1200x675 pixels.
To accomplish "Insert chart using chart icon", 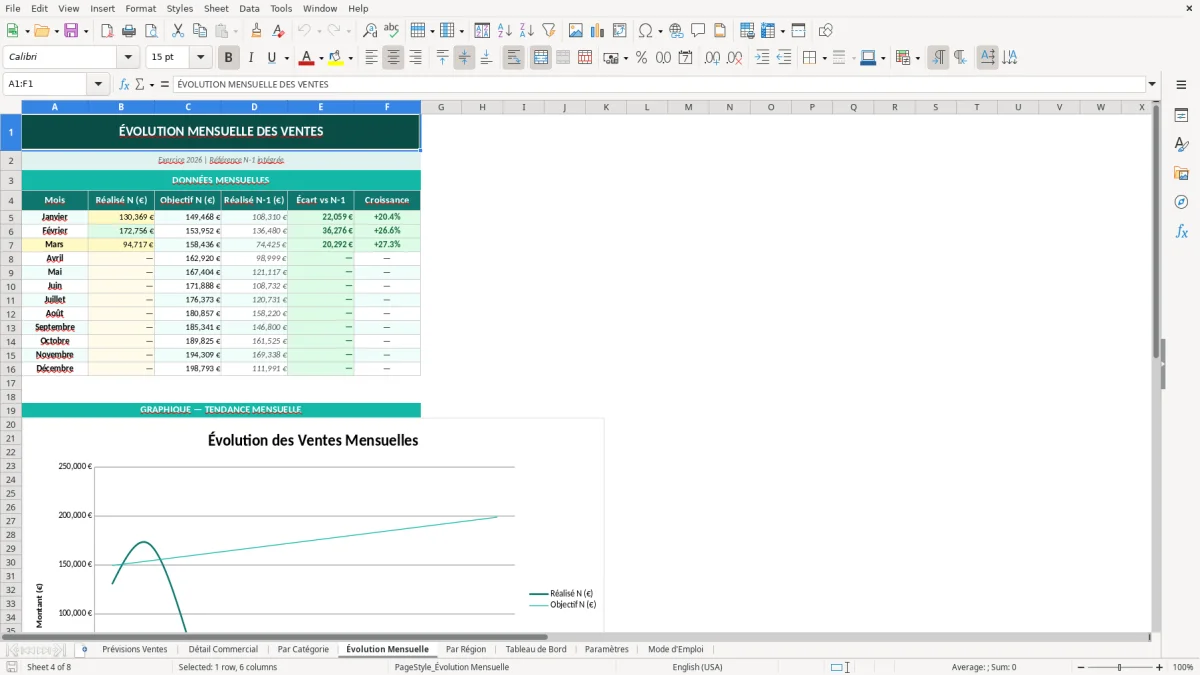I will click(598, 31).
